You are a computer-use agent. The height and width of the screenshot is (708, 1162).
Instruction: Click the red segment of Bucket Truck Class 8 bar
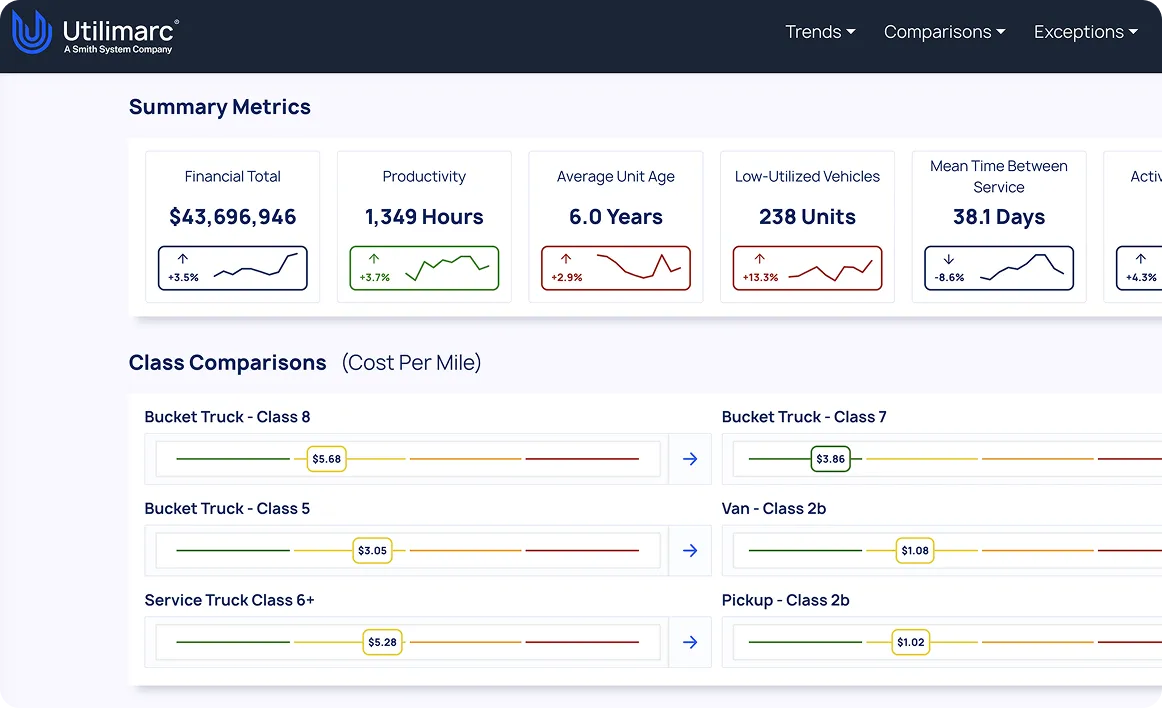582,459
